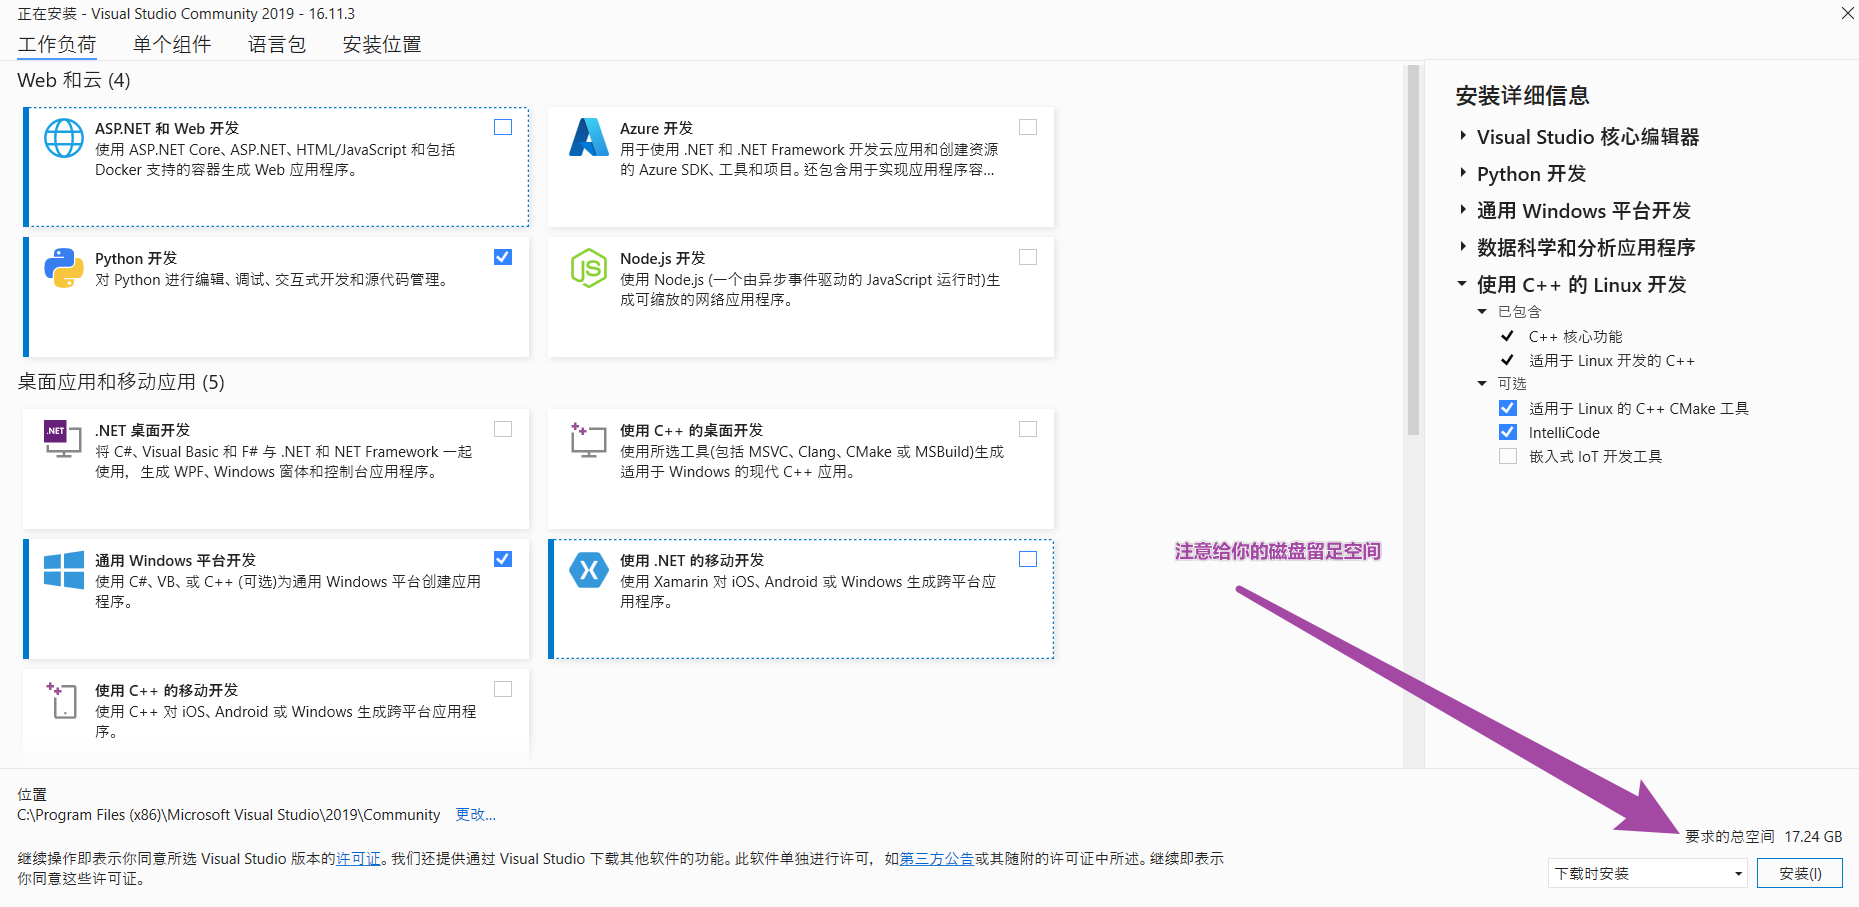Image resolution: width=1859 pixels, height=907 pixels.
Task: Collapse 使用 C++ 的 Linux 开发 details
Action: point(1462,284)
